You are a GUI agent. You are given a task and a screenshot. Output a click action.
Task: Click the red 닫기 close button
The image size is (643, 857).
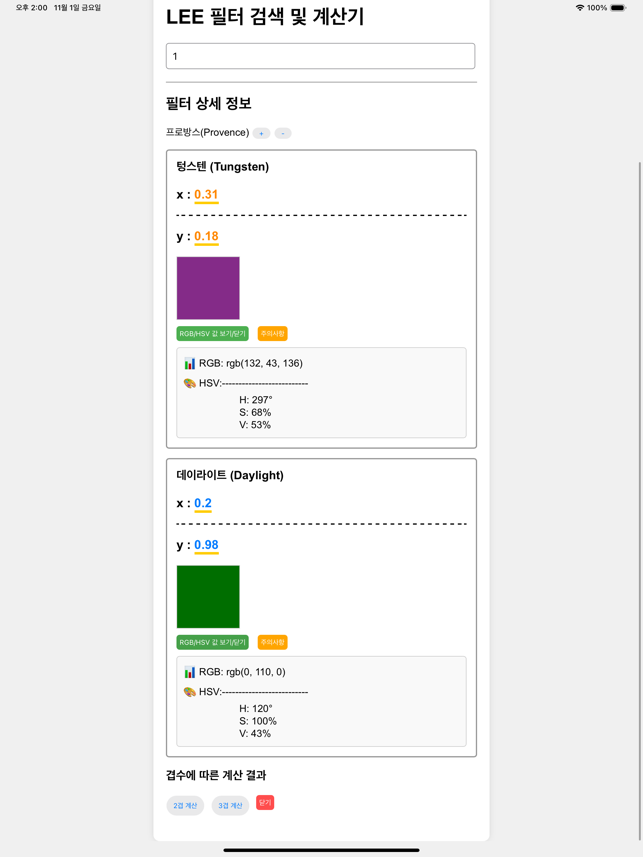tap(265, 803)
